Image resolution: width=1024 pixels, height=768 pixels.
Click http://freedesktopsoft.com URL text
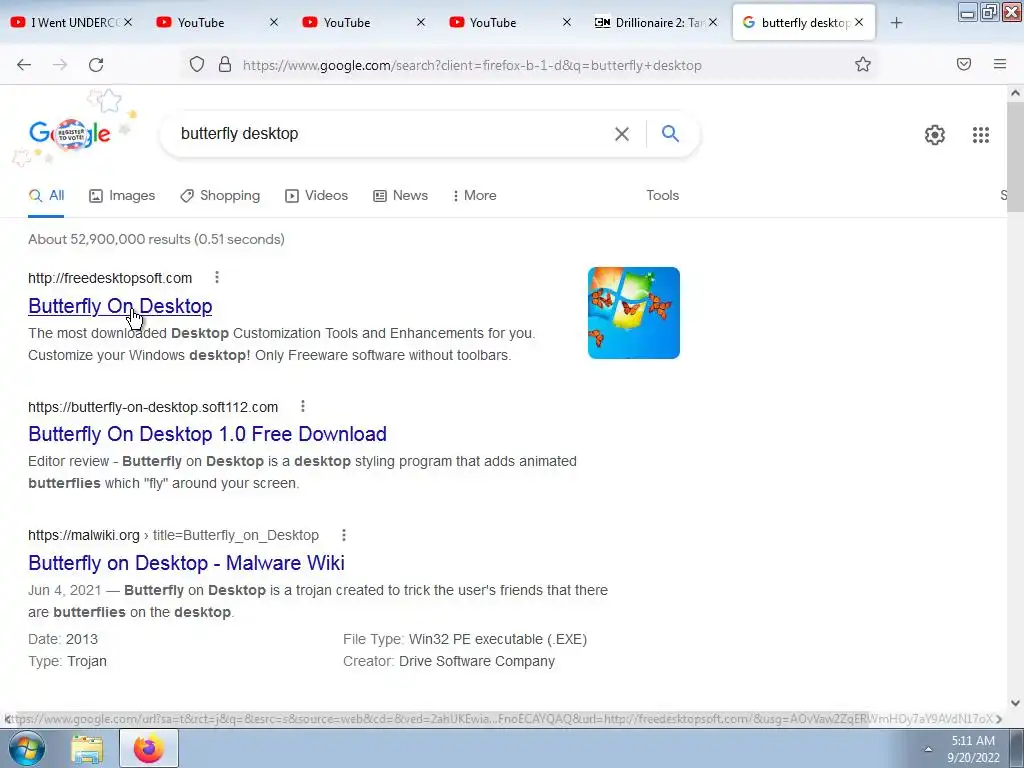pyautogui.click(x=110, y=278)
